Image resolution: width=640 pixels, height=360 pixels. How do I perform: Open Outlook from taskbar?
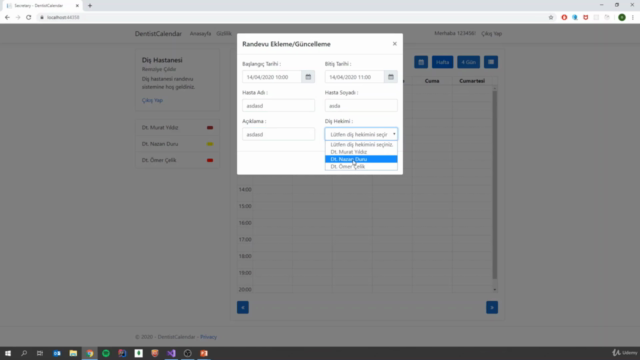(x=57, y=353)
